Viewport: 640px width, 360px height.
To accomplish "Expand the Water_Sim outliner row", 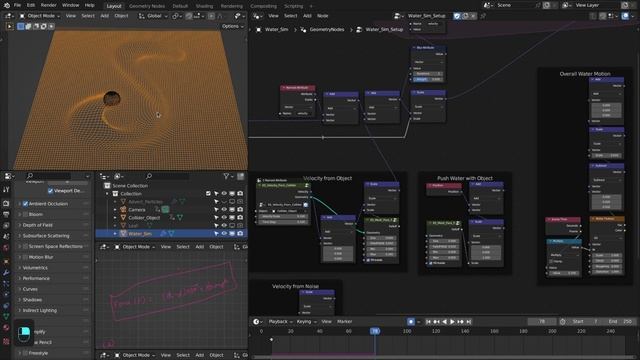I will (x=115, y=233).
